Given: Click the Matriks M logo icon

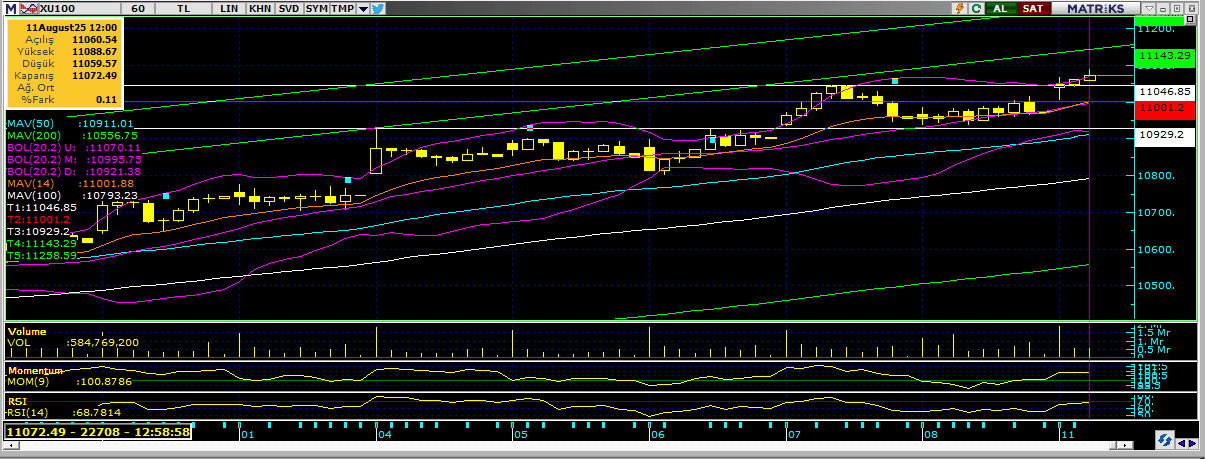Looking at the screenshot, I should tap(9, 8).
